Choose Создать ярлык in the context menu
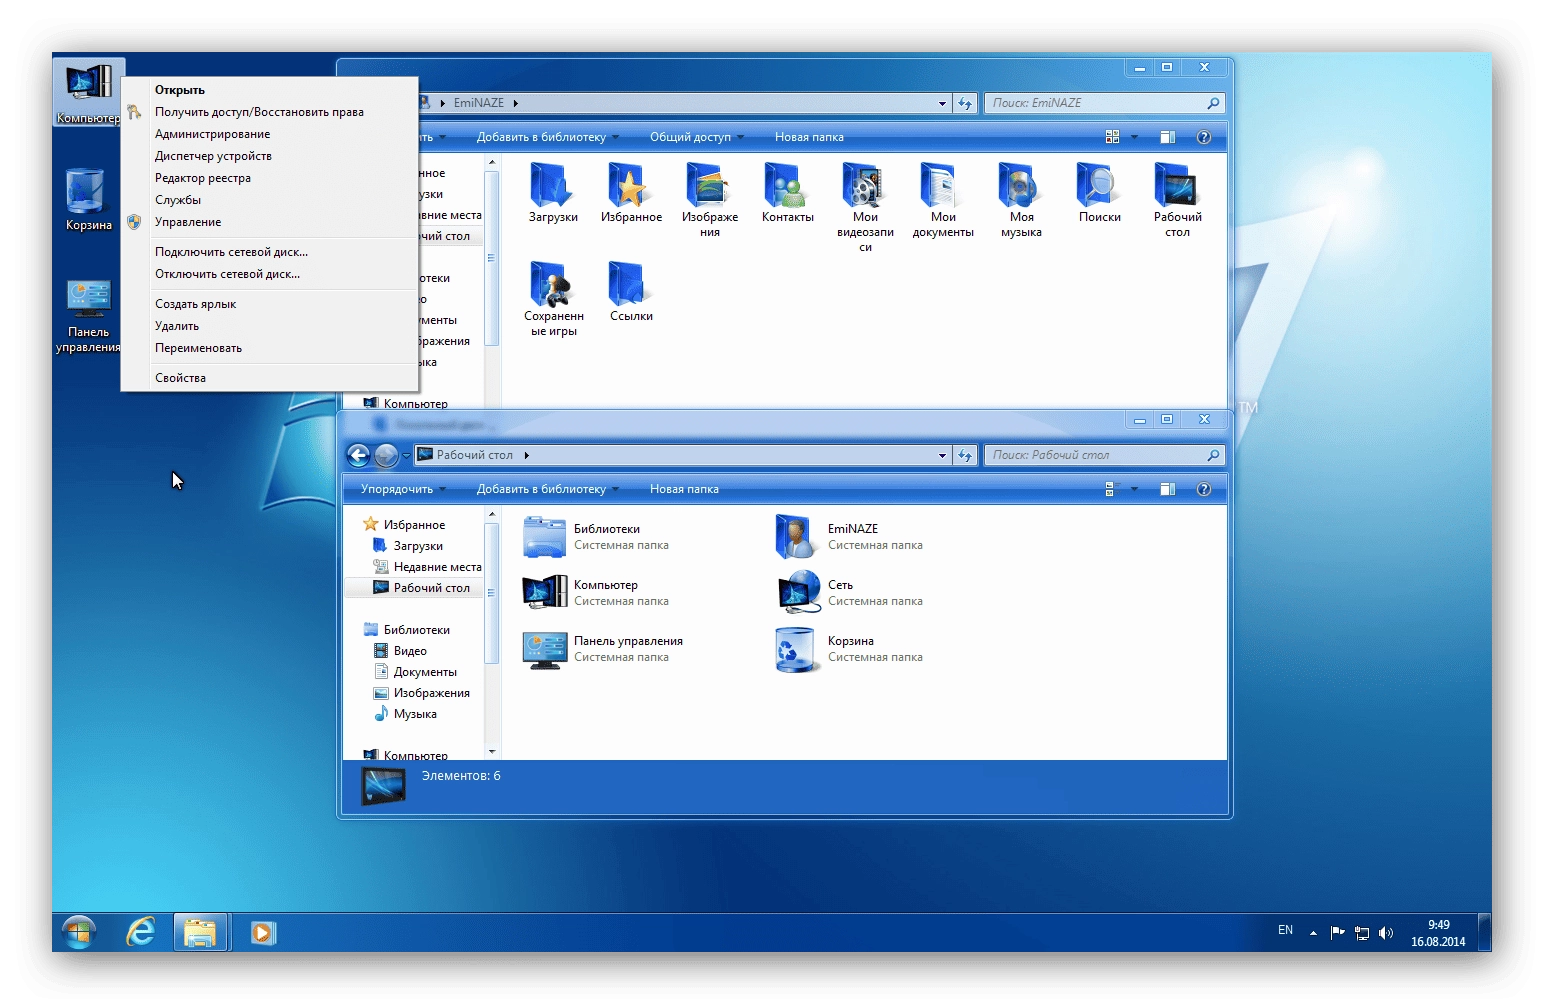The image size is (1544, 1004). click(269, 304)
